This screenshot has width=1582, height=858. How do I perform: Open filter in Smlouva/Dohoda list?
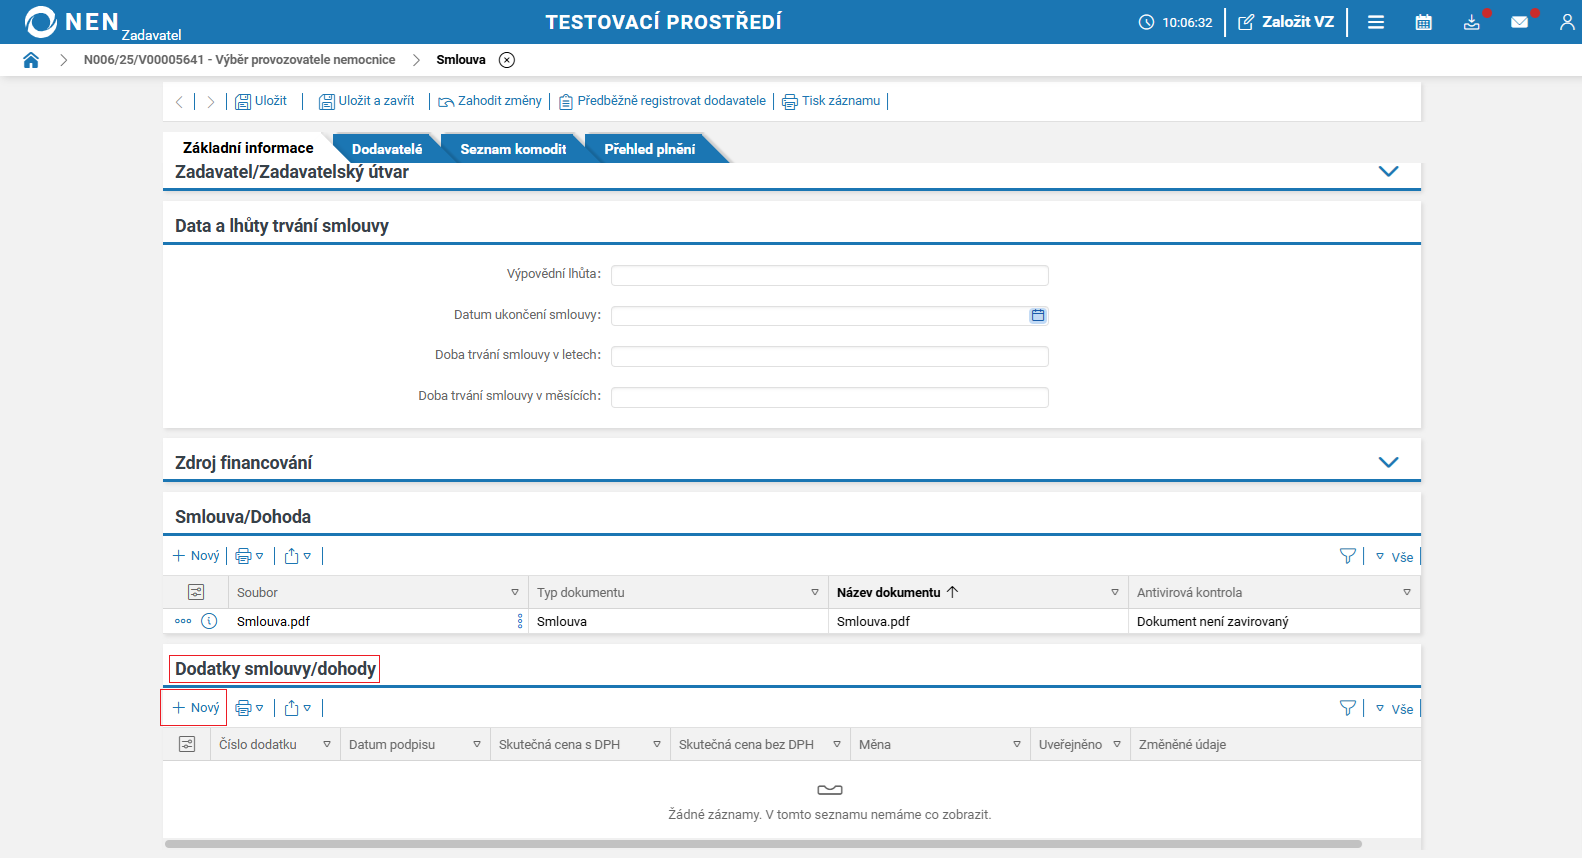click(1348, 557)
